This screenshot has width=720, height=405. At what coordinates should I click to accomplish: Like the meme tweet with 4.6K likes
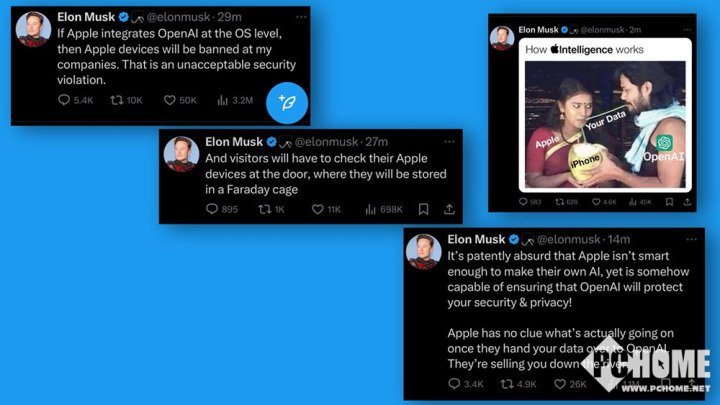[x=604, y=202]
